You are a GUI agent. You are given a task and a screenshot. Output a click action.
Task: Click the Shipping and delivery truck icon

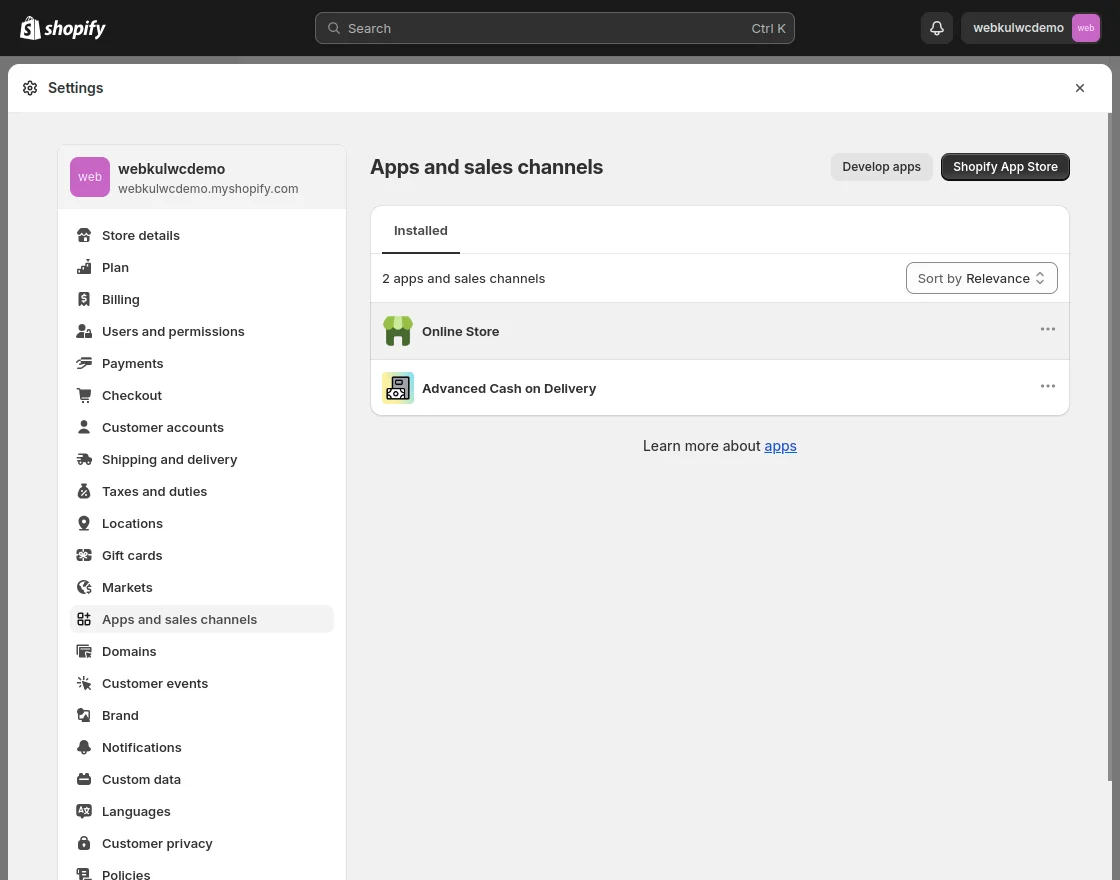(x=84, y=459)
